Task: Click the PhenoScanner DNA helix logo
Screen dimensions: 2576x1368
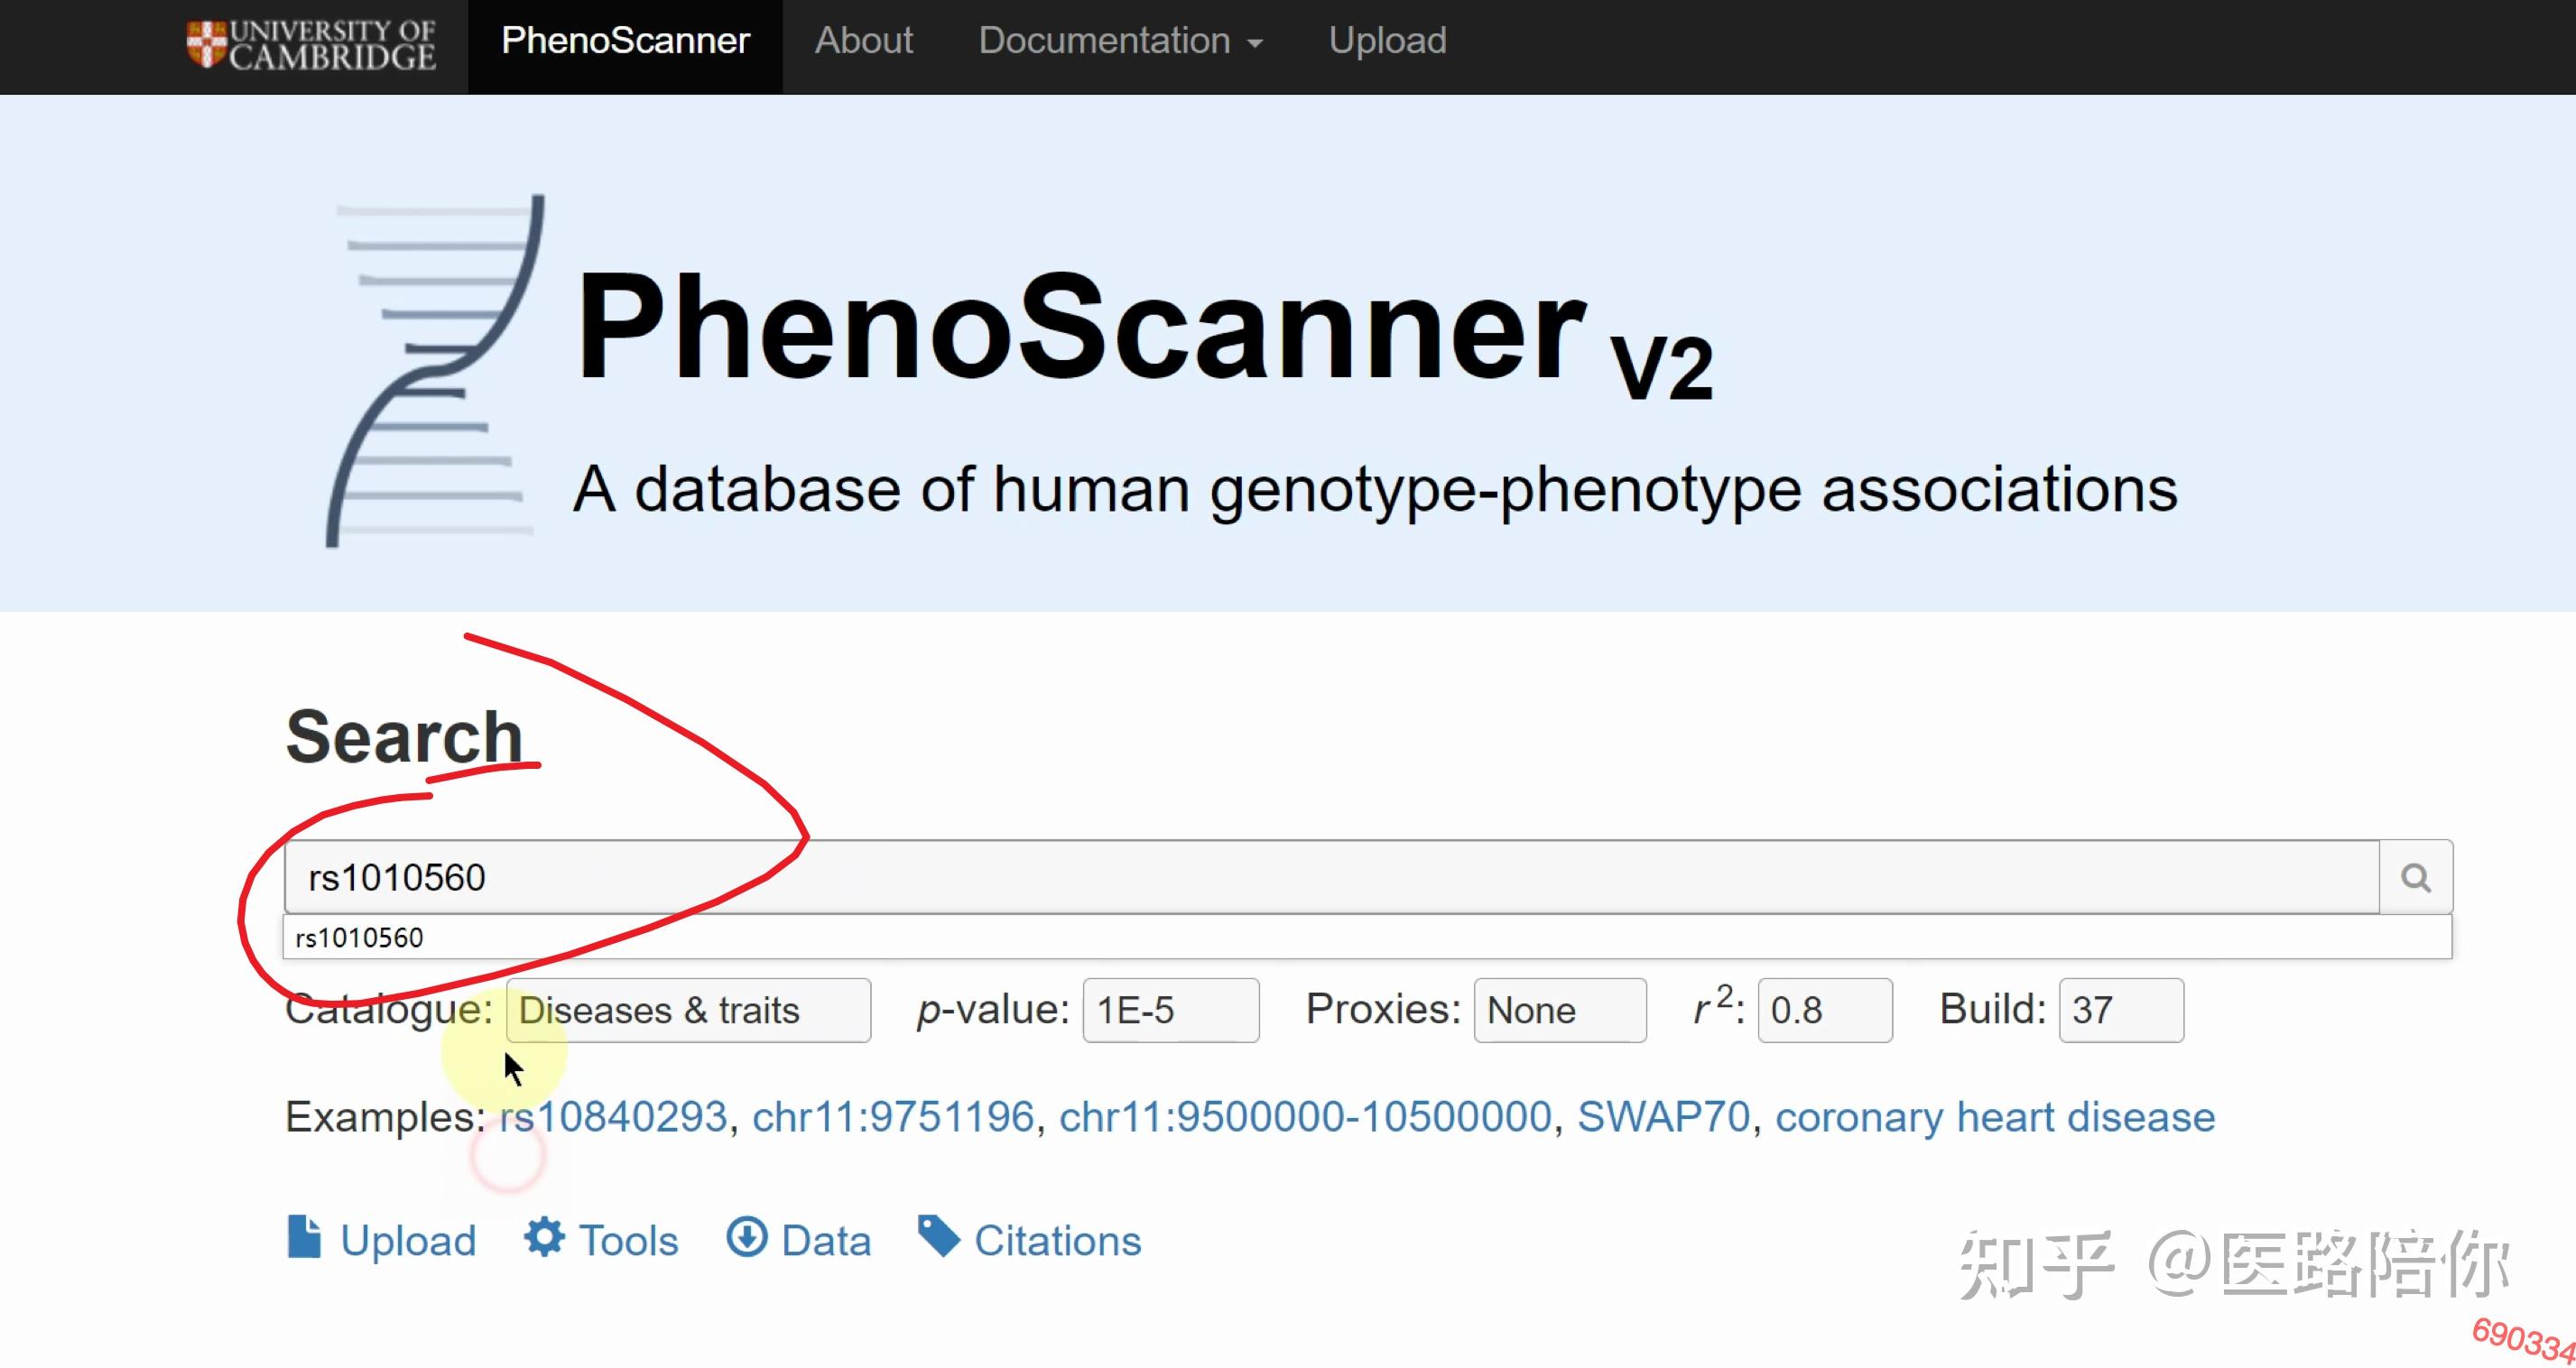Action: tap(434, 371)
